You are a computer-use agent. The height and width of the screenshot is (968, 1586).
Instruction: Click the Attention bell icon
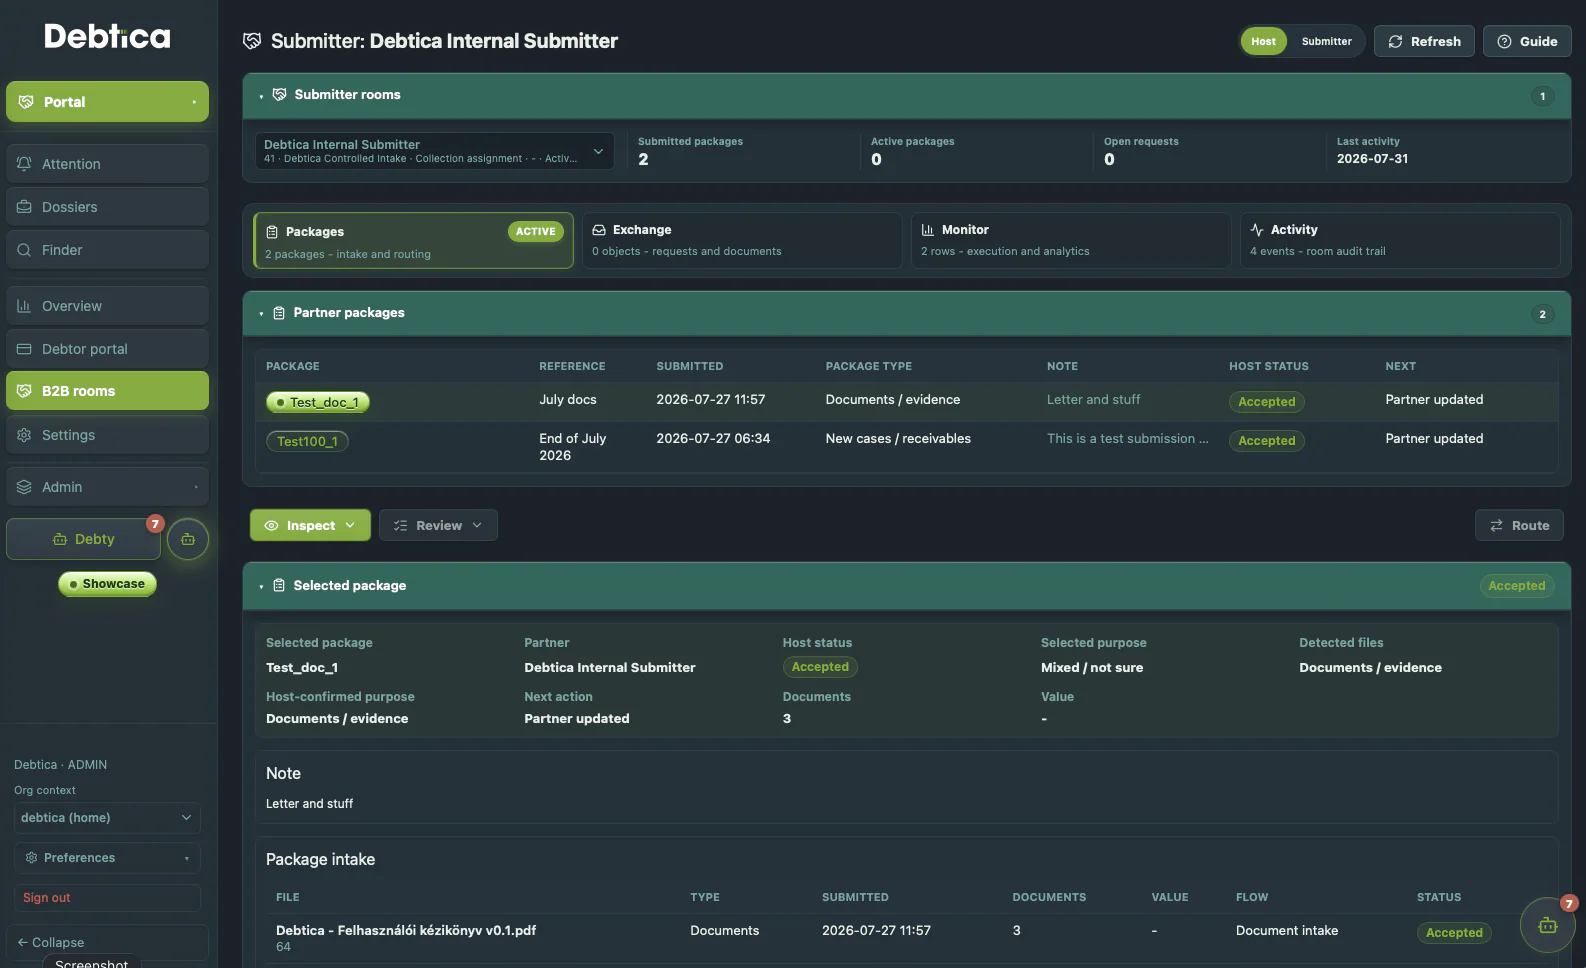coord(24,164)
